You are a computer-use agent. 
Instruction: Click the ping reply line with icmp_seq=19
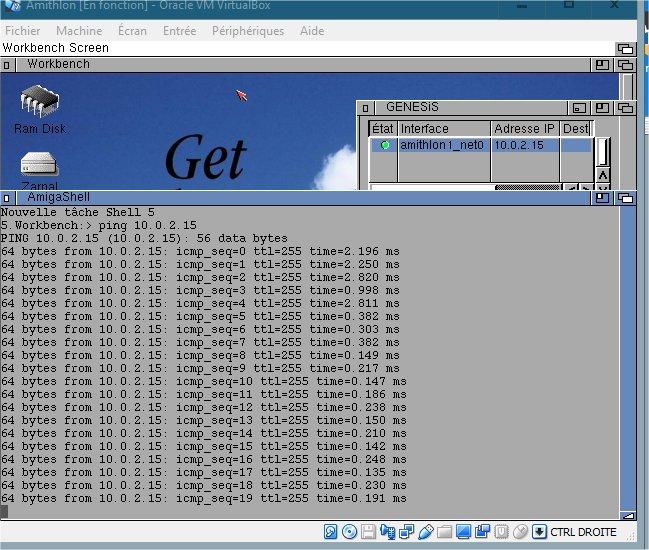point(204,498)
